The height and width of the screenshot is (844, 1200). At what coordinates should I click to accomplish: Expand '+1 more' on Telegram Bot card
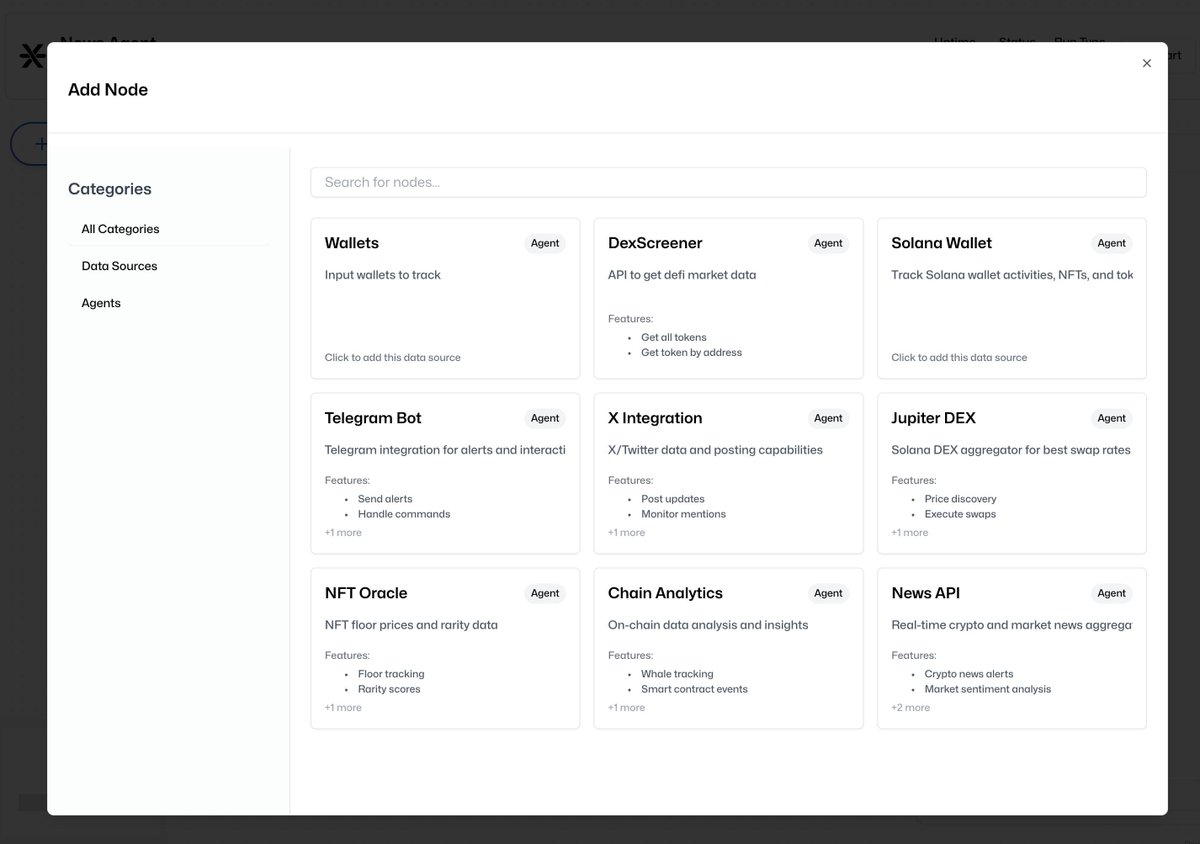[x=343, y=533]
